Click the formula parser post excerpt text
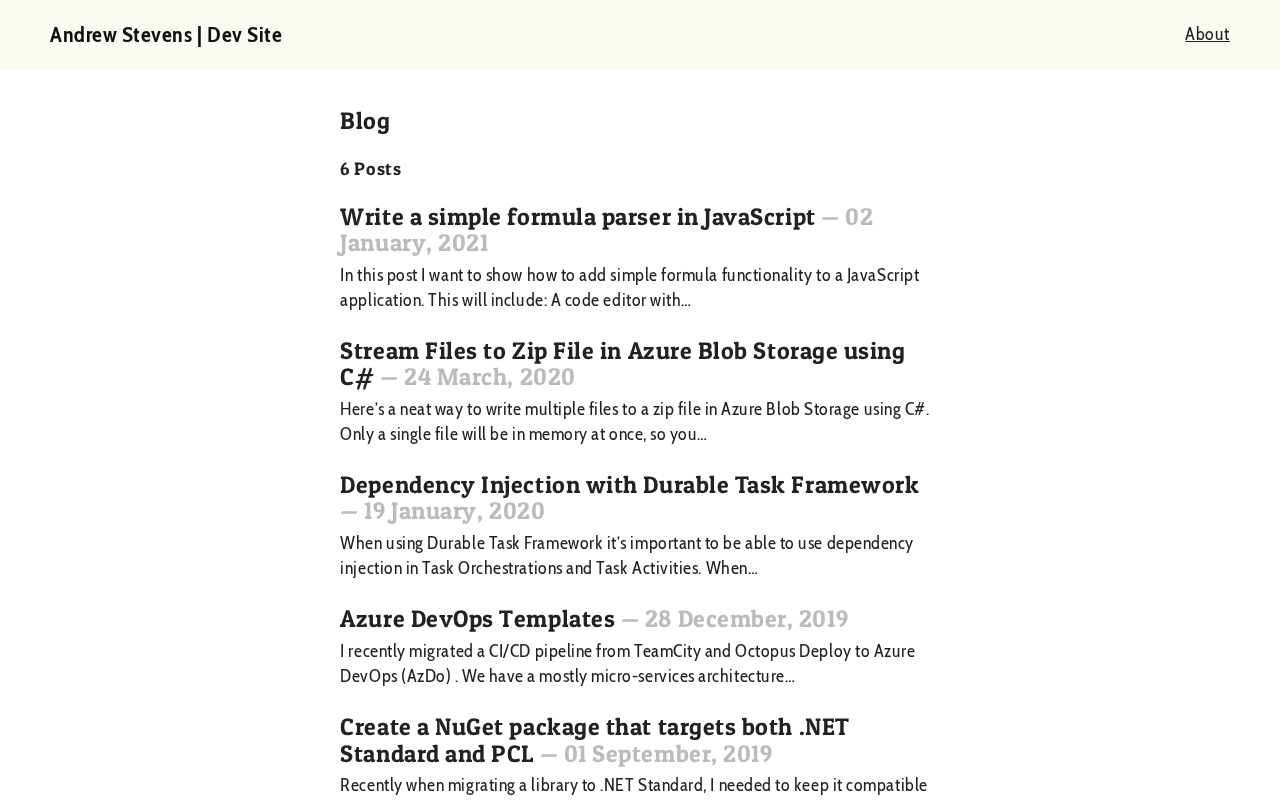Image resolution: width=1280 pixels, height=800 pixels. click(x=628, y=287)
